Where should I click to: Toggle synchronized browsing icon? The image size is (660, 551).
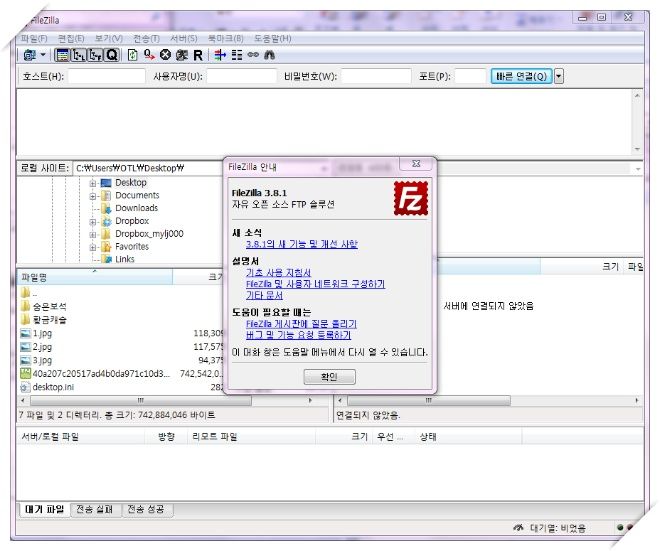pos(253,55)
